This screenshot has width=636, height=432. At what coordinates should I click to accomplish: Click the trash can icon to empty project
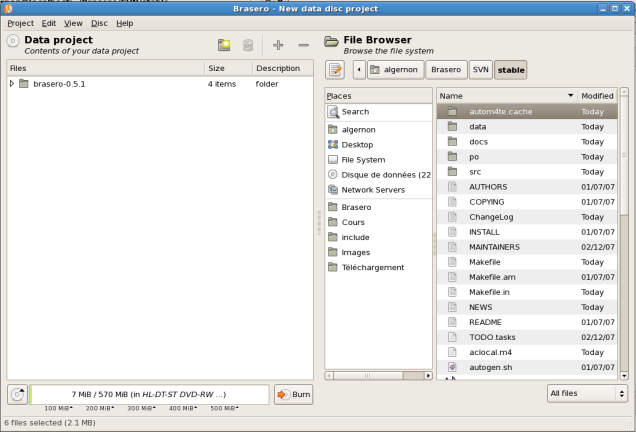coord(248,45)
